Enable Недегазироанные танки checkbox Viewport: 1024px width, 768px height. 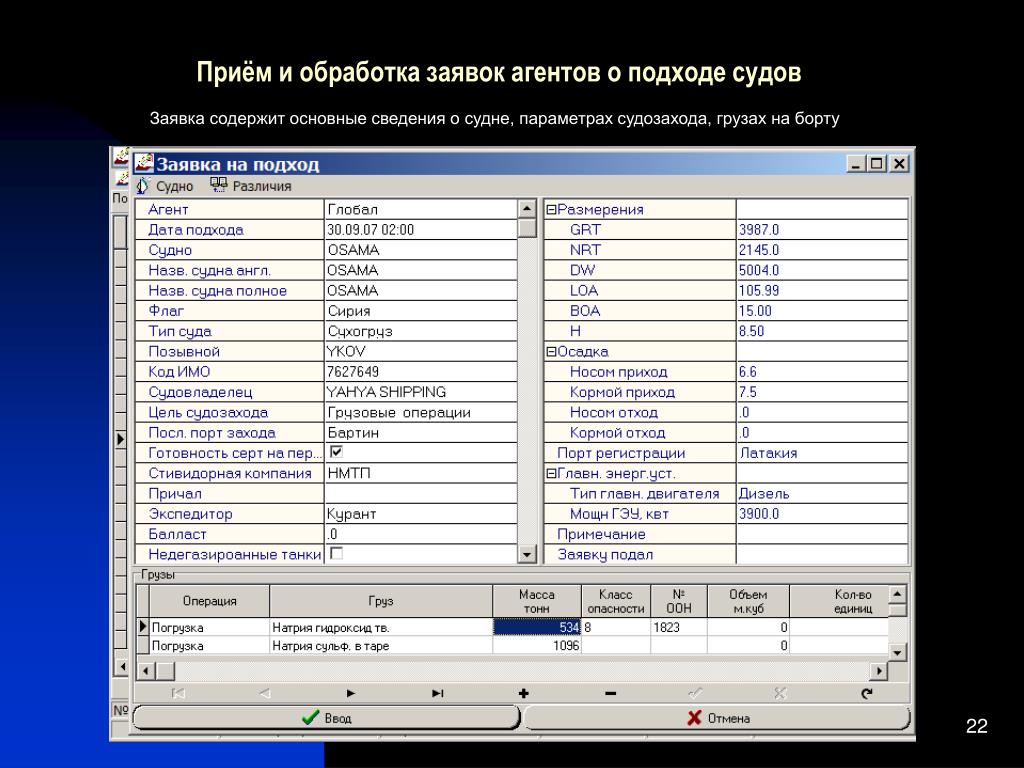click(336, 554)
